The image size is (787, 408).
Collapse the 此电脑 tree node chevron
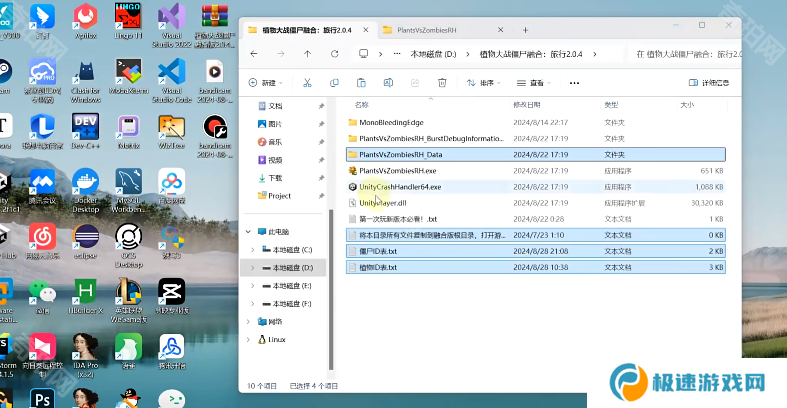point(248,231)
